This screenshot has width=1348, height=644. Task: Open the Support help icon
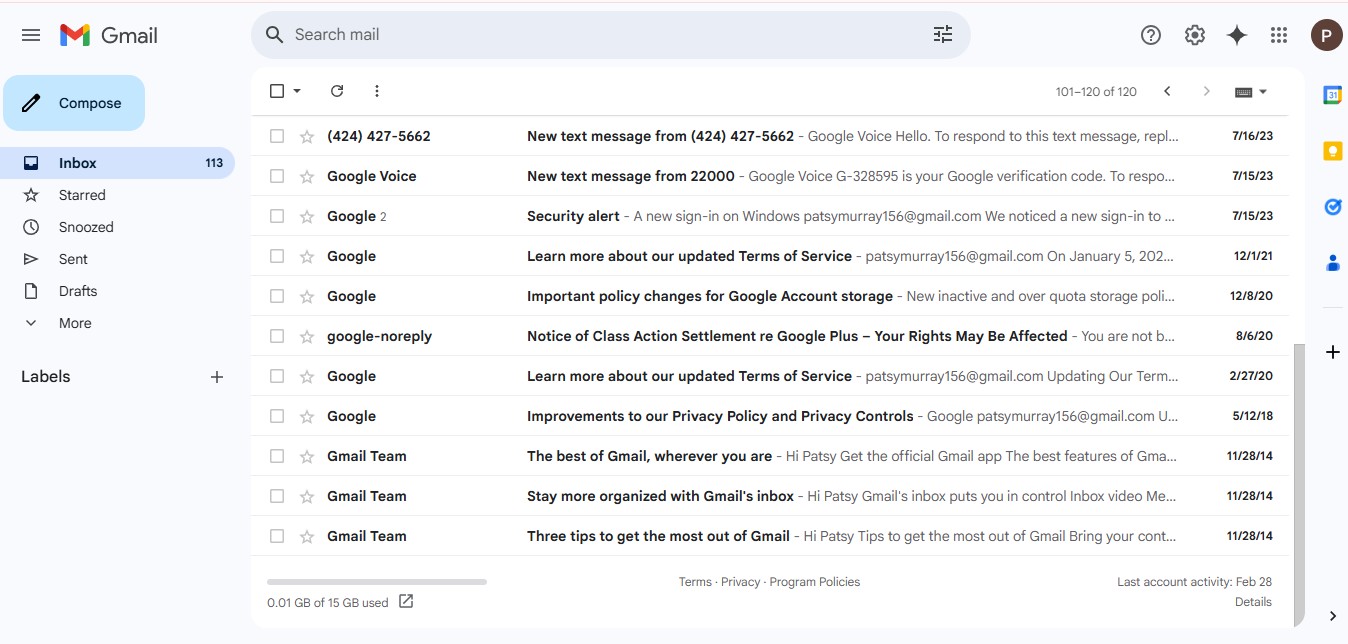[1151, 35]
